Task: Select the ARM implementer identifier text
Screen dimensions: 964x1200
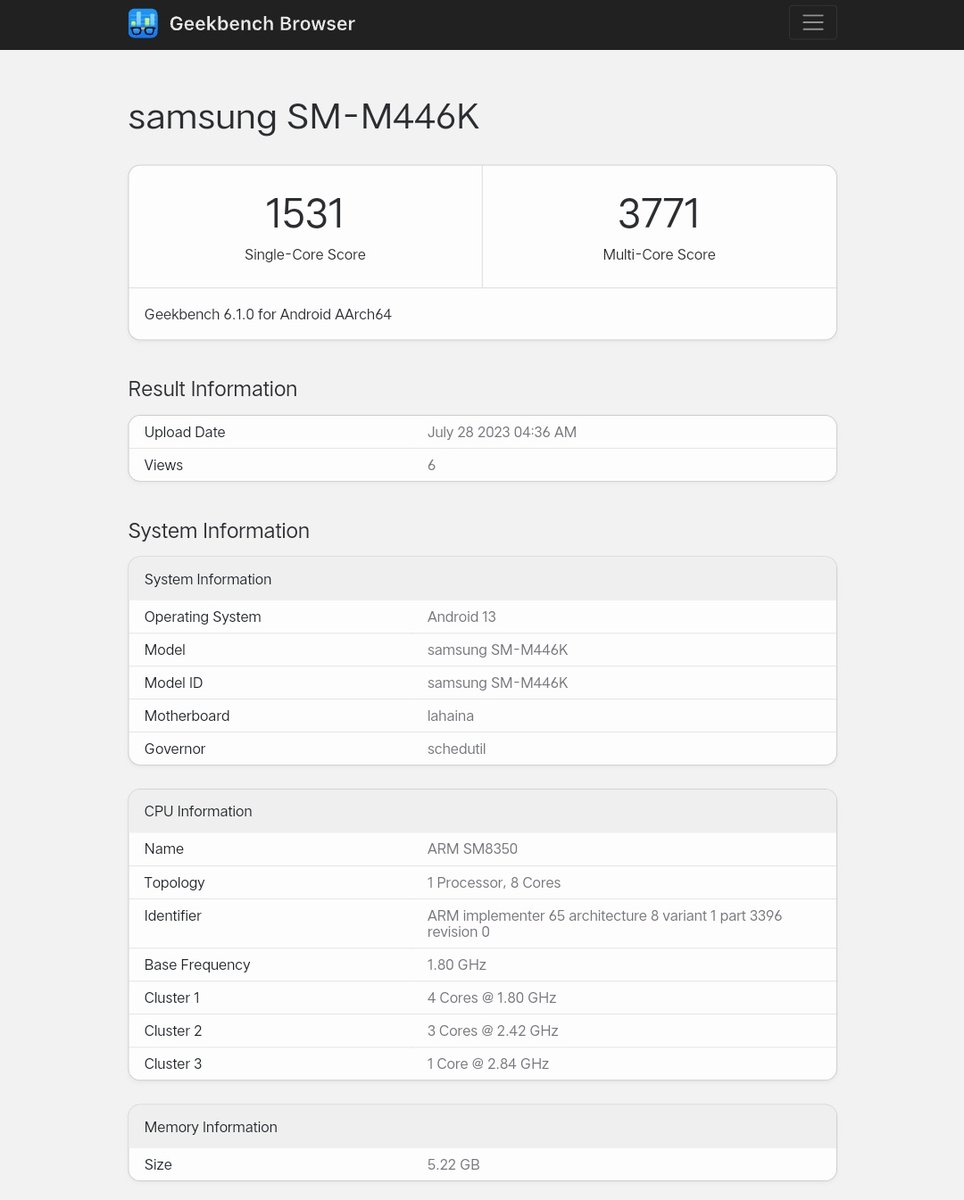Action: pyautogui.click(x=604, y=924)
